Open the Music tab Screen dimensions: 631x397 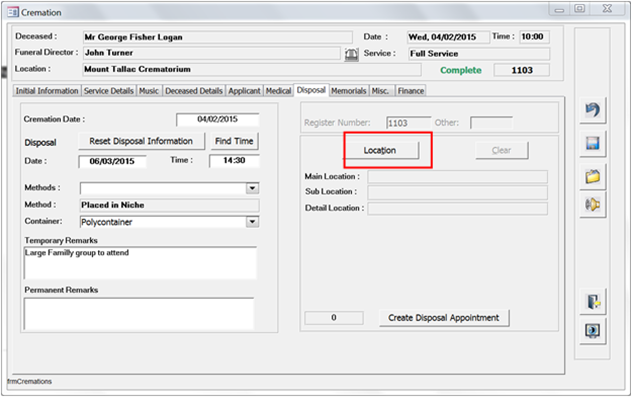[149, 91]
